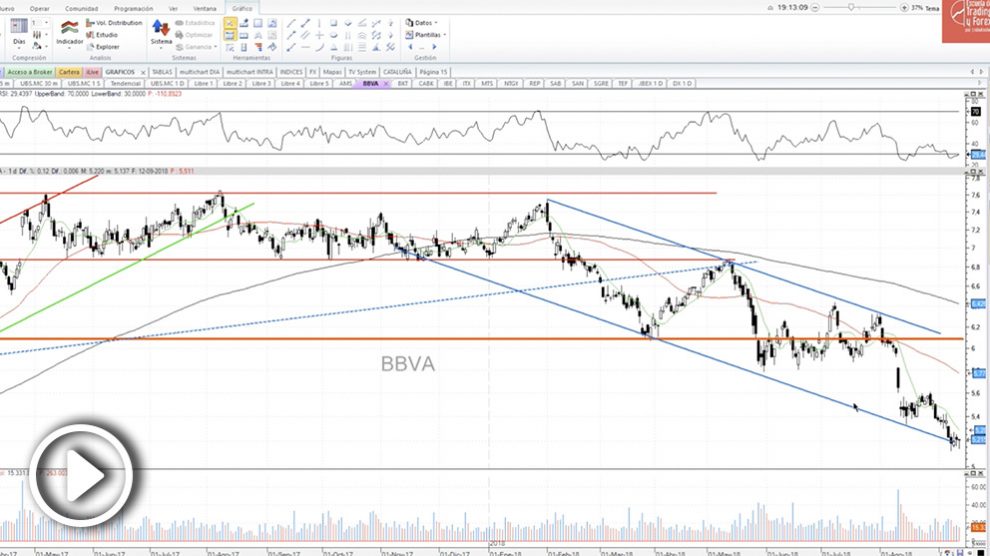Switch to the Cartera tab
Image resolution: width=990 pixels, height=556 pixels.
tap(69, 72)
